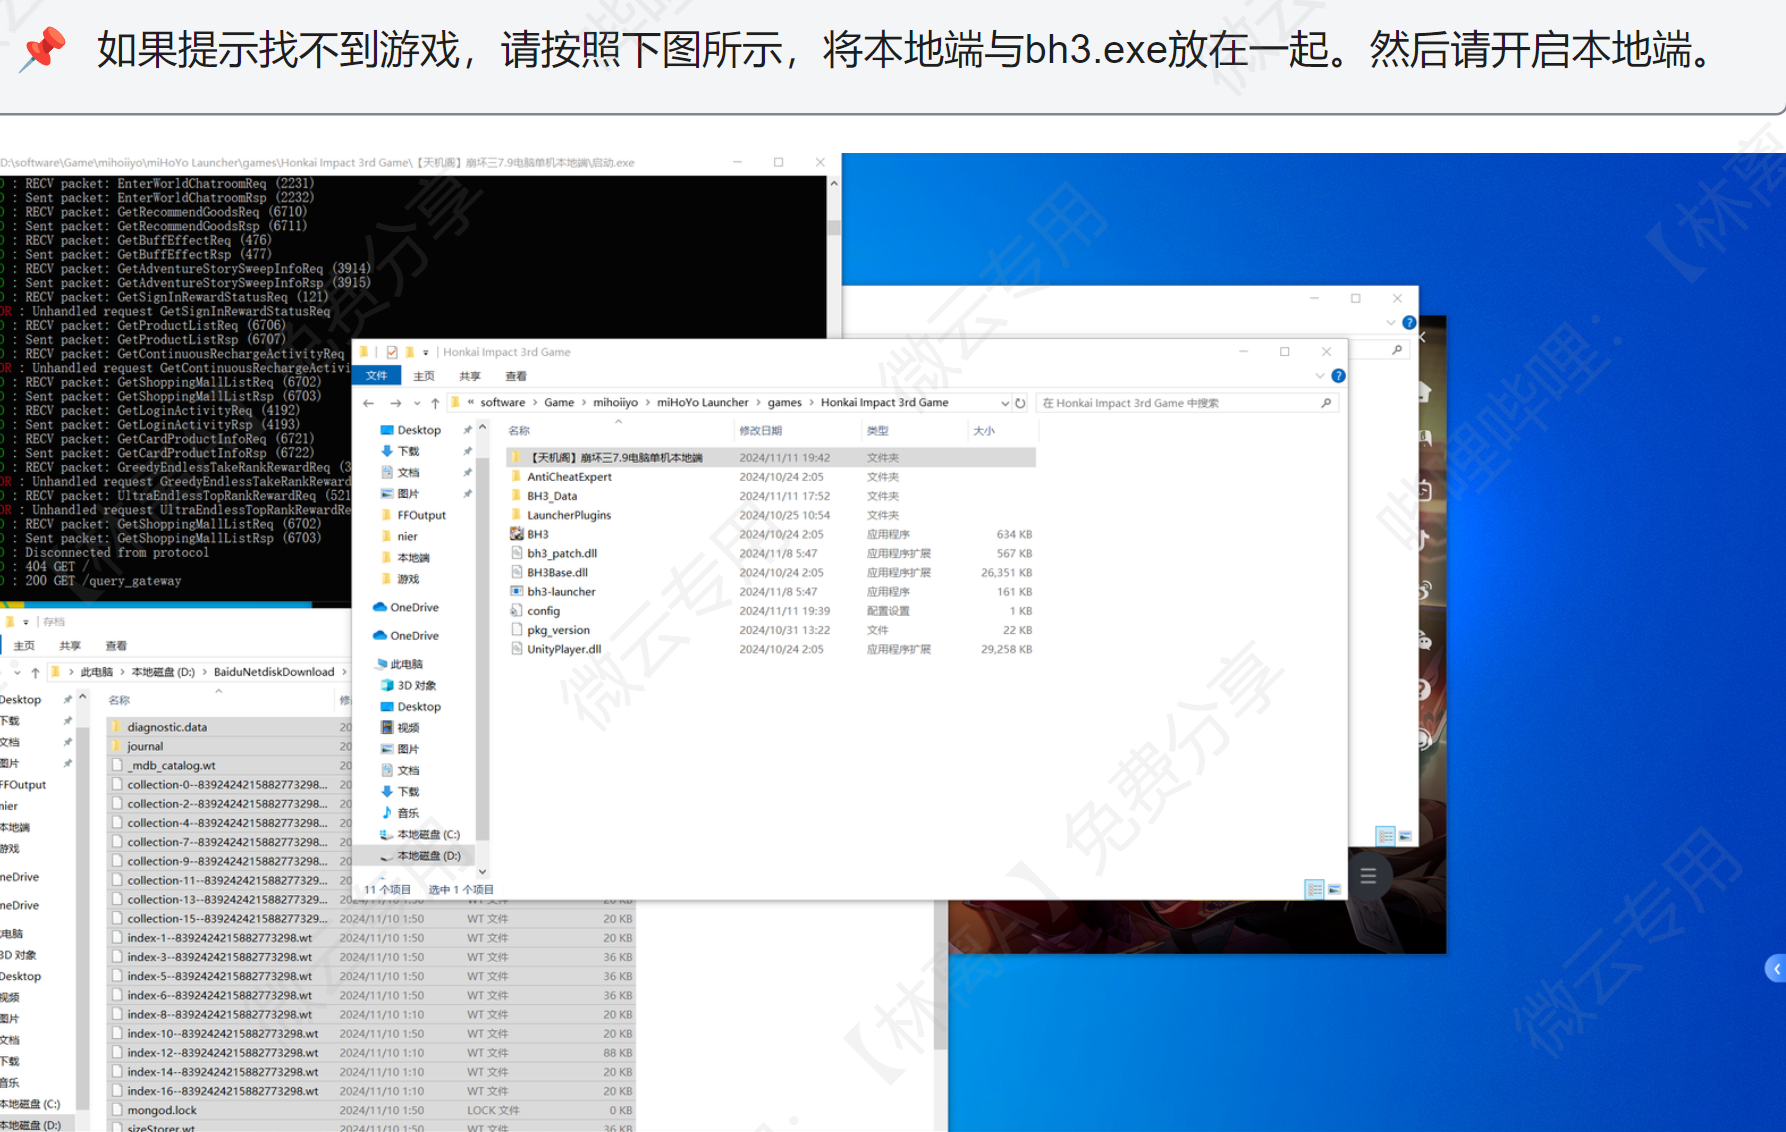This screenshot has height=1132, width=1786.
Task: Expand chevron in the white window behind
Action: click(x=1390, y=322)
